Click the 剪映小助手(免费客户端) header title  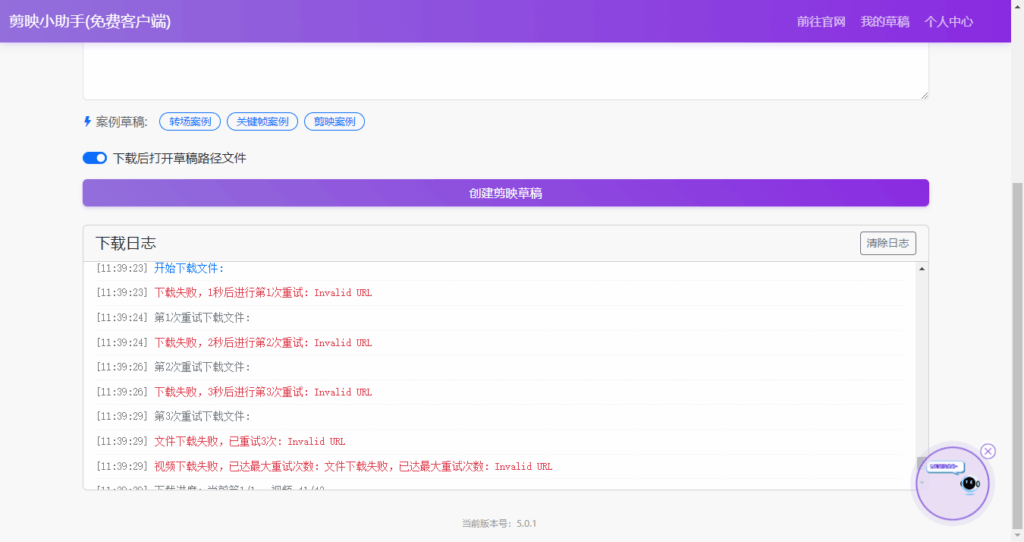(90, 21)
